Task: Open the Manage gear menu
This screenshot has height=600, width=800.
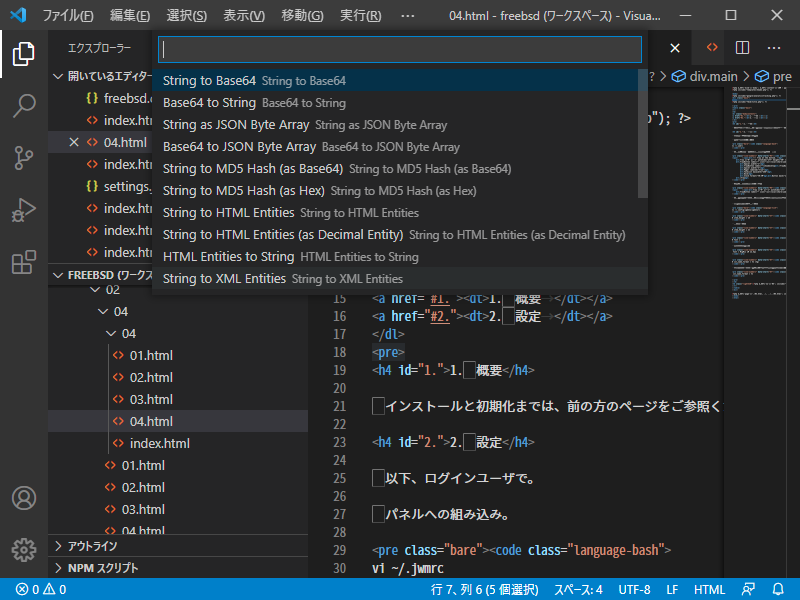Action: click(23, 550)
